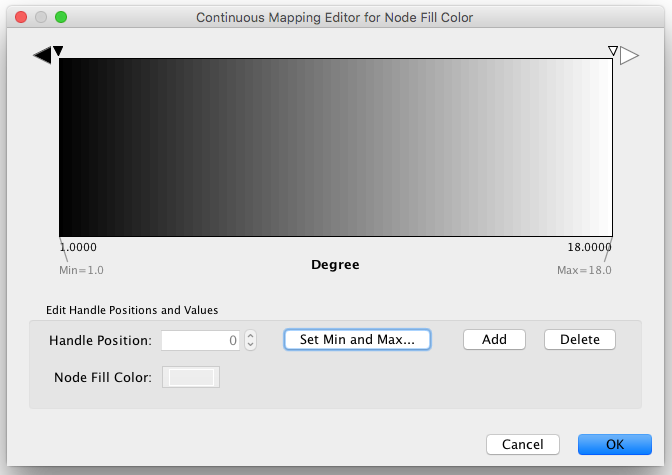Viewport: 672px width, 475px height.
Task: Click the white above-maximum color triangle
Action: tap(629, 55)
